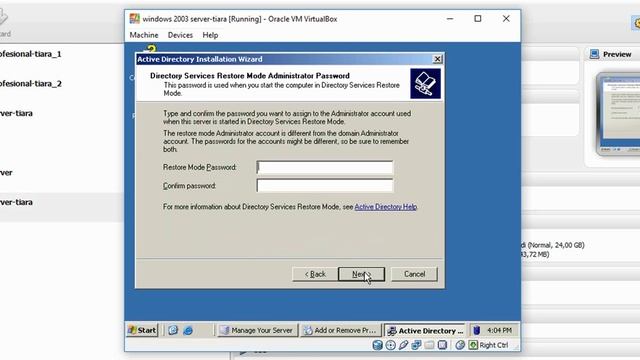Launch Internet Explorer from quick launch
This screenshot has width=640, height=360.
pos(188,330)
